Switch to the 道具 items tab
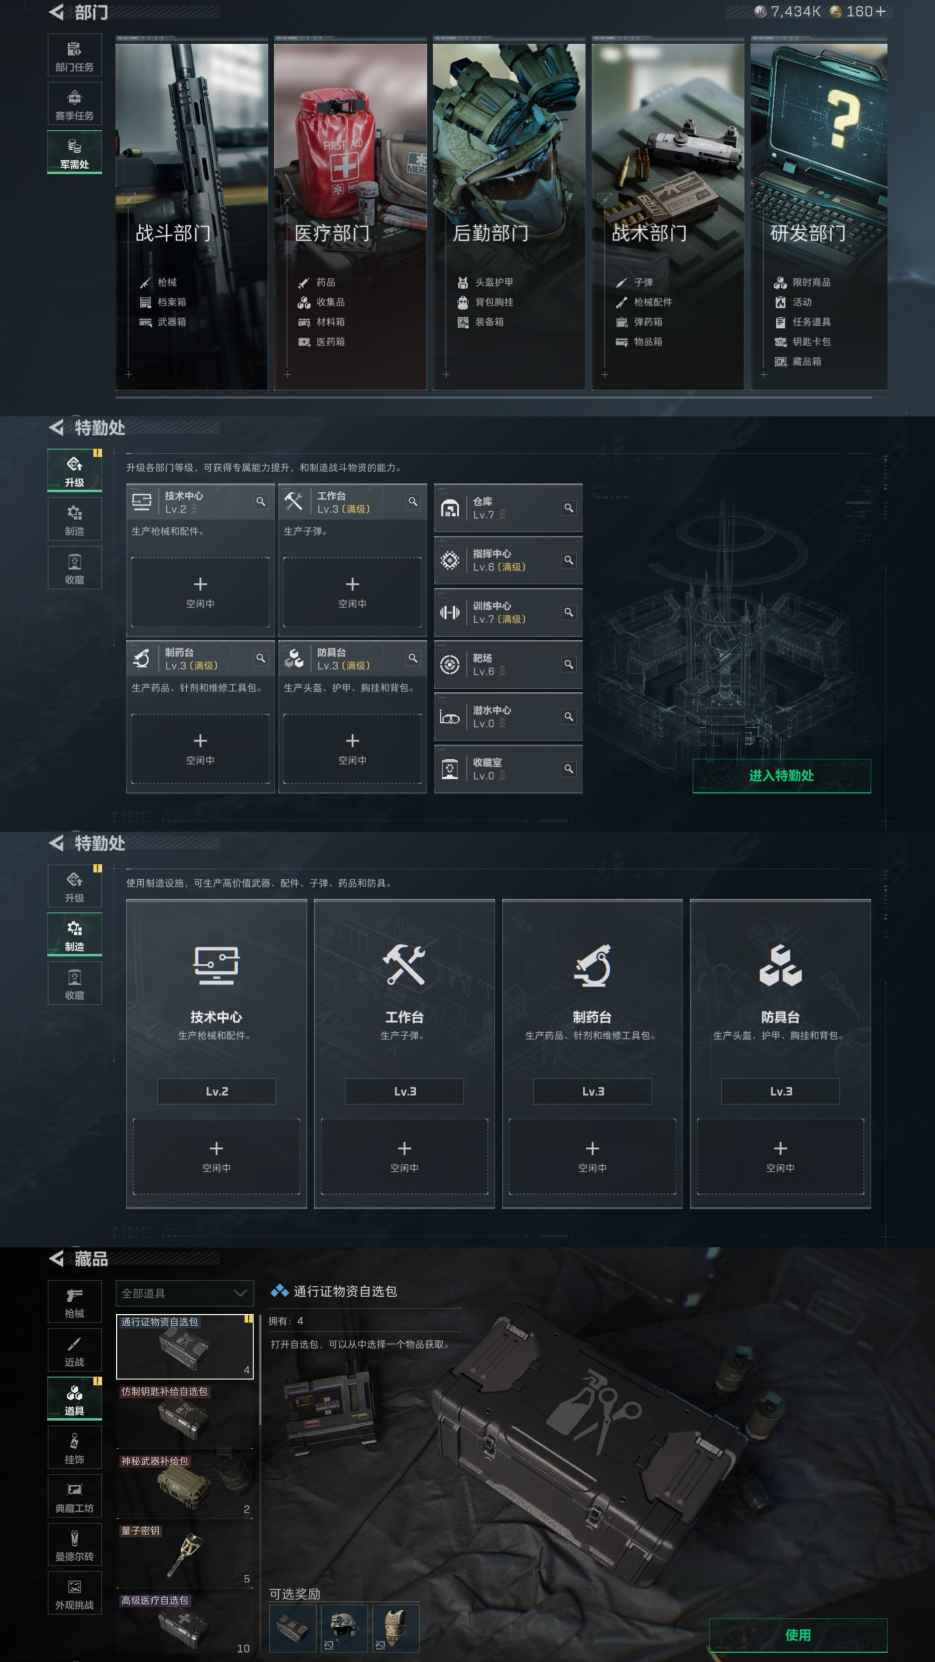 tap(74, 1398)
